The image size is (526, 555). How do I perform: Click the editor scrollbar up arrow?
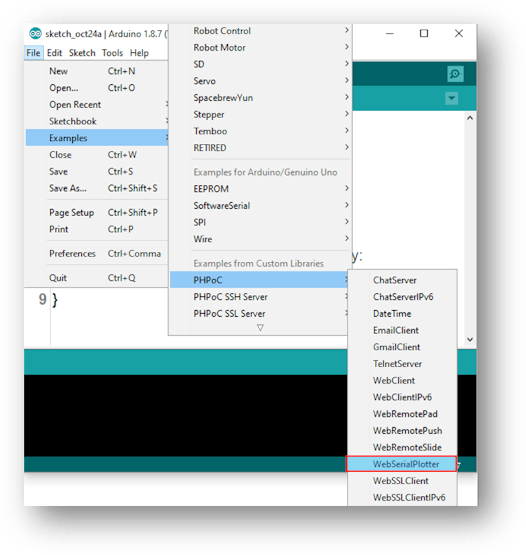pyautogui.click(x=470, y=118)
